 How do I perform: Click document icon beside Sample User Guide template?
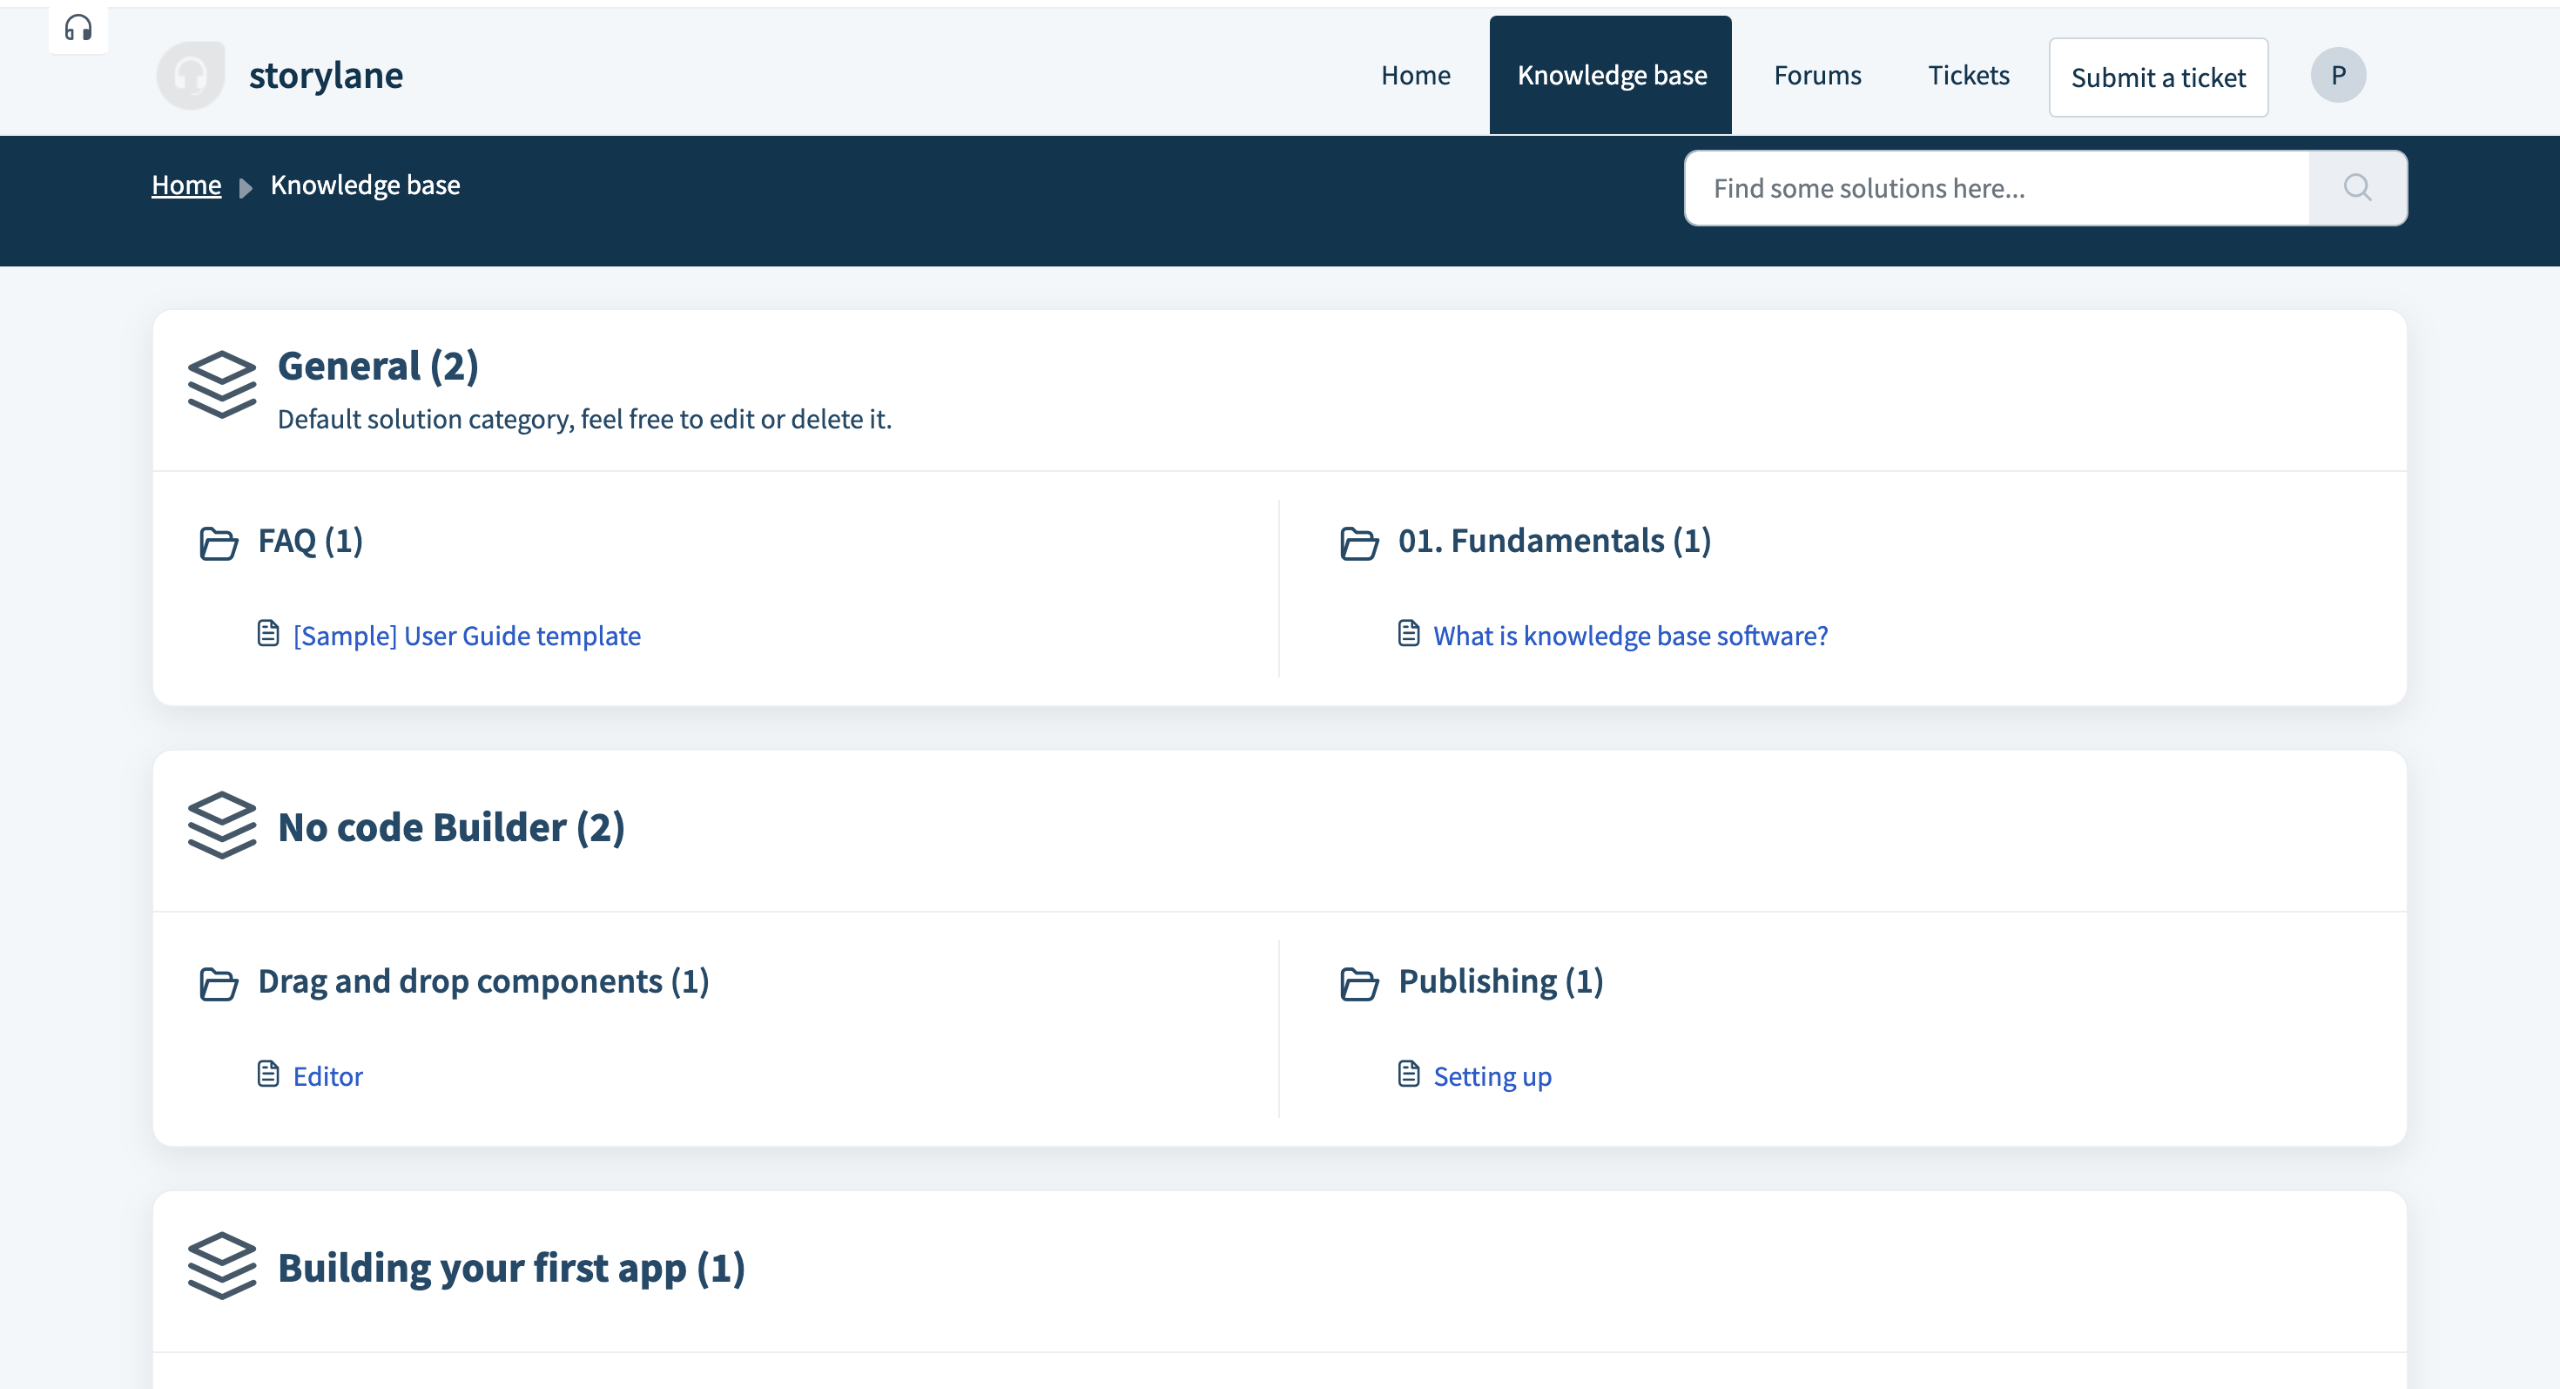click(x=268, y=633)
